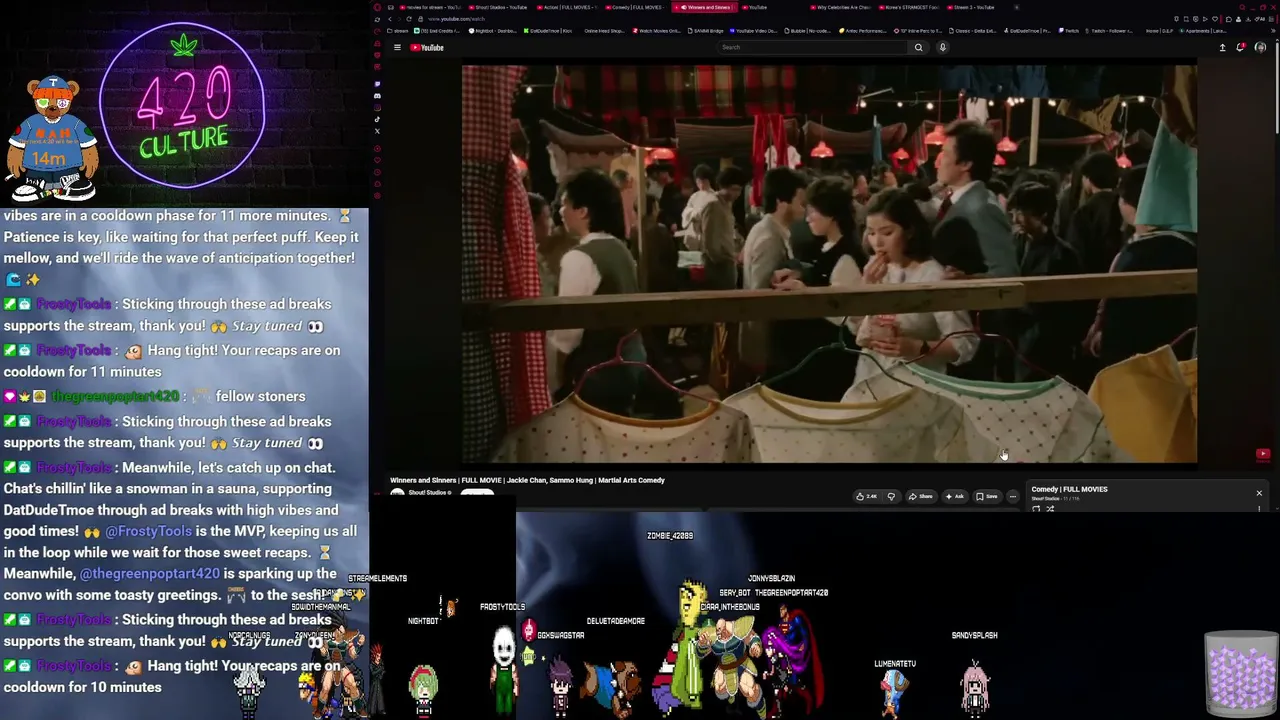1280x720 pixels.
Task: Open Discord in the browser sidebar
Action: coord(377,96)
